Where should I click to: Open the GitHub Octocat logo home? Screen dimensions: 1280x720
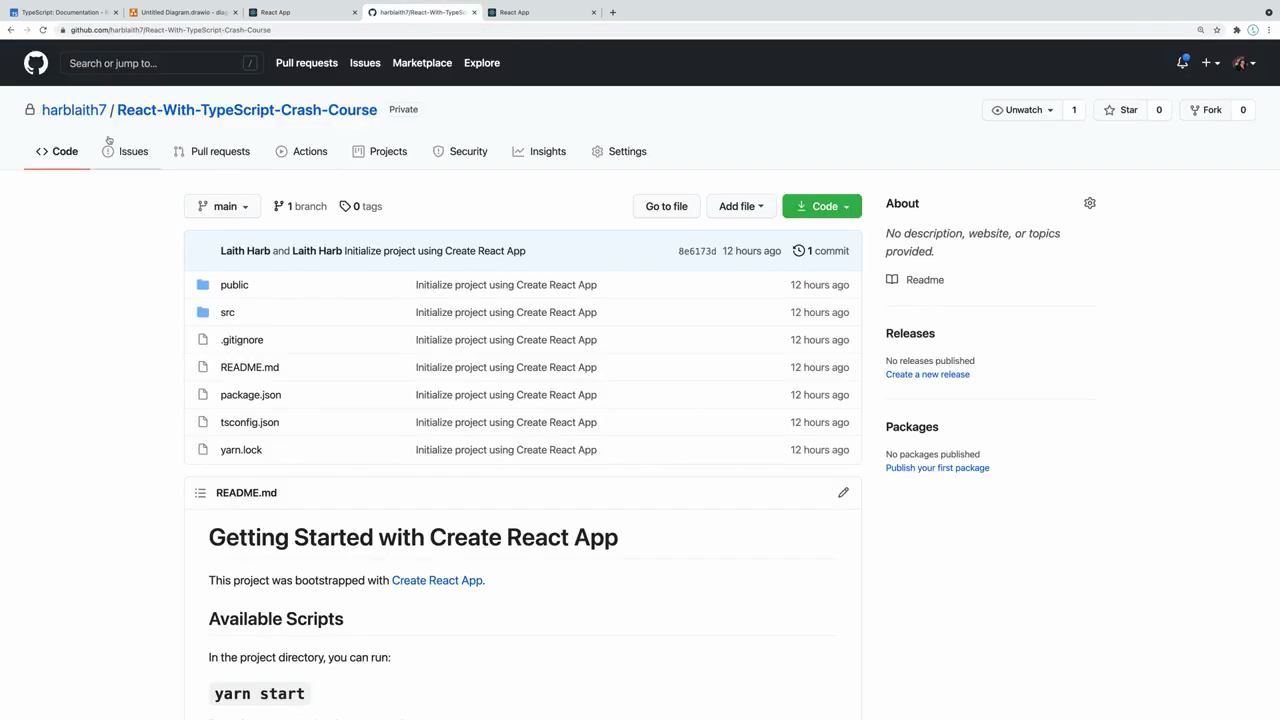pos(36,63)
